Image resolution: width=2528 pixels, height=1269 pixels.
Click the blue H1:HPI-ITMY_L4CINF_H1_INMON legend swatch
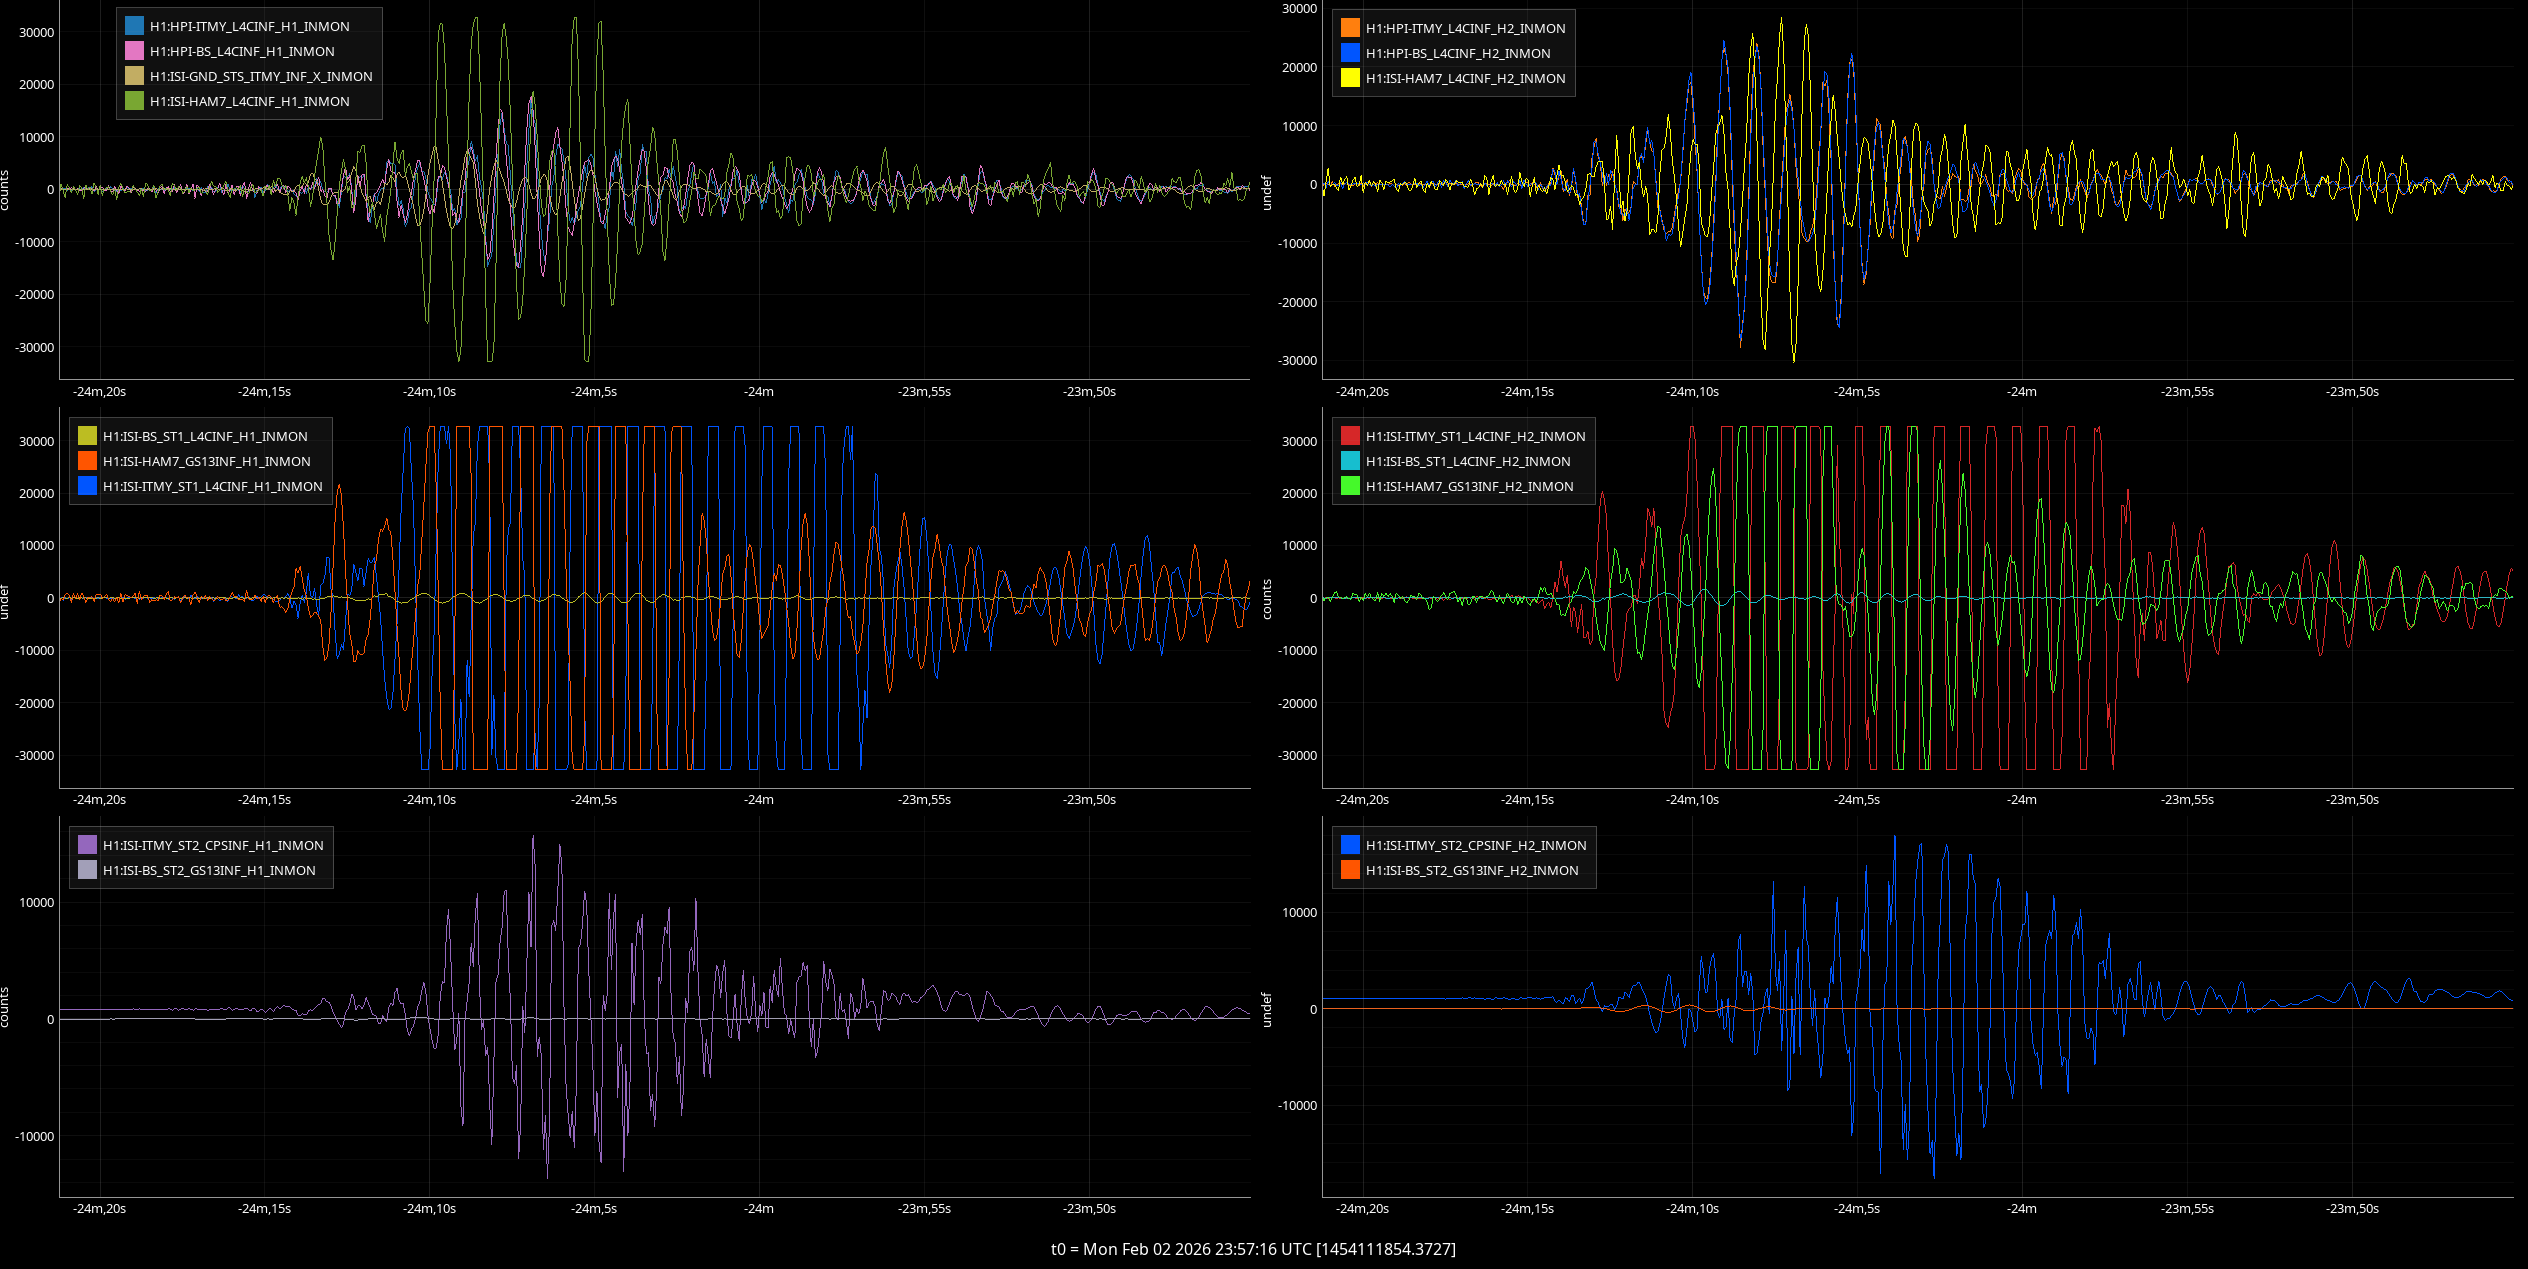(x=134, y=27)
